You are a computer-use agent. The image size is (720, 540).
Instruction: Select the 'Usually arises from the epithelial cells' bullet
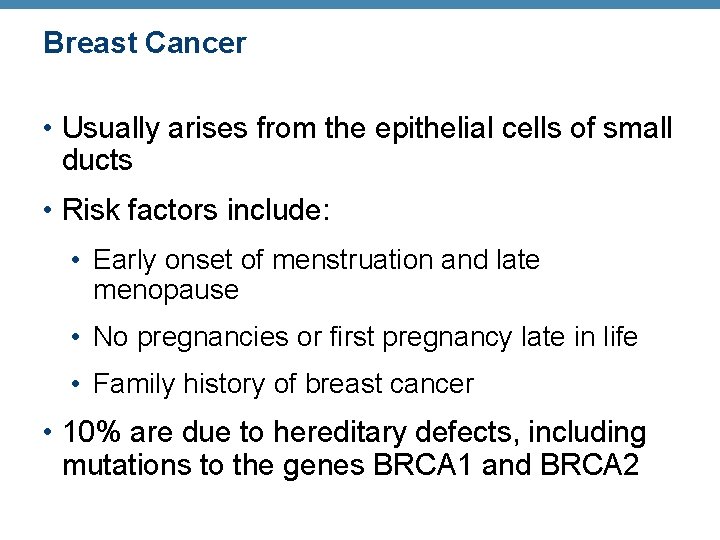coord(367,143)
